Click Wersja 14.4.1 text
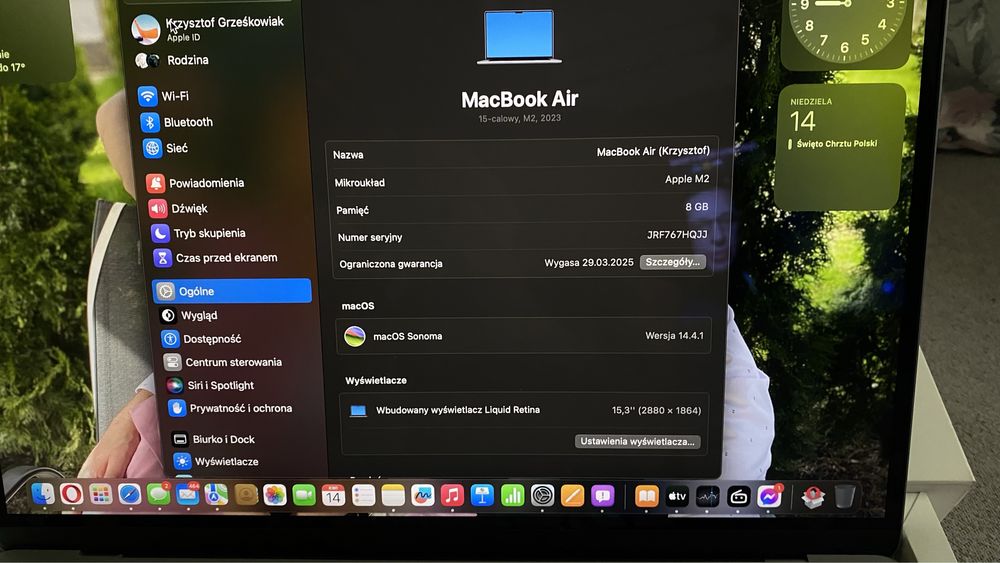This screenshot has height=563, width=1000. click(x=674, y=335)
